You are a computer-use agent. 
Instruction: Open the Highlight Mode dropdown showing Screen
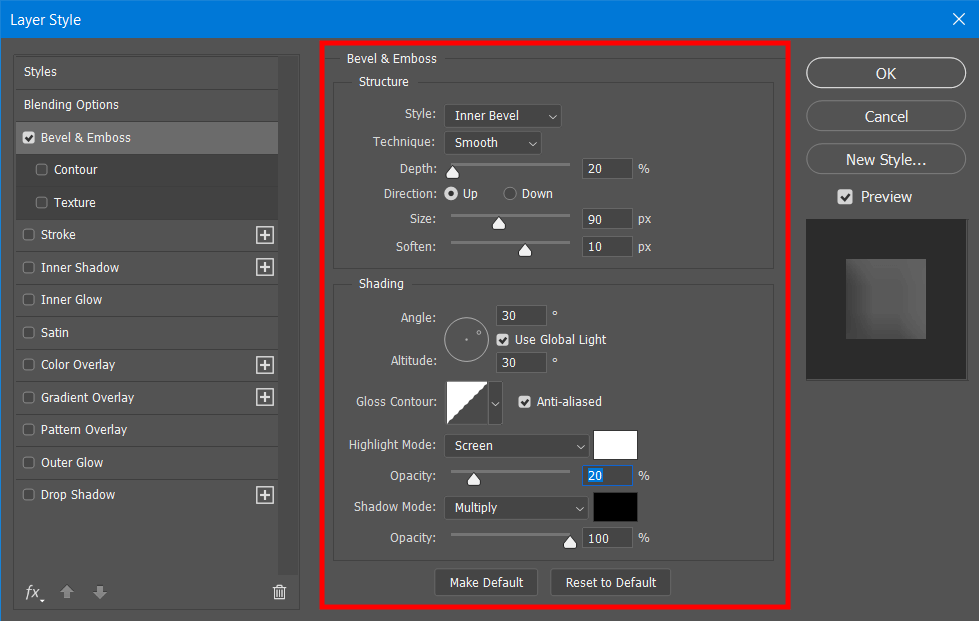(x=516, y=446)
